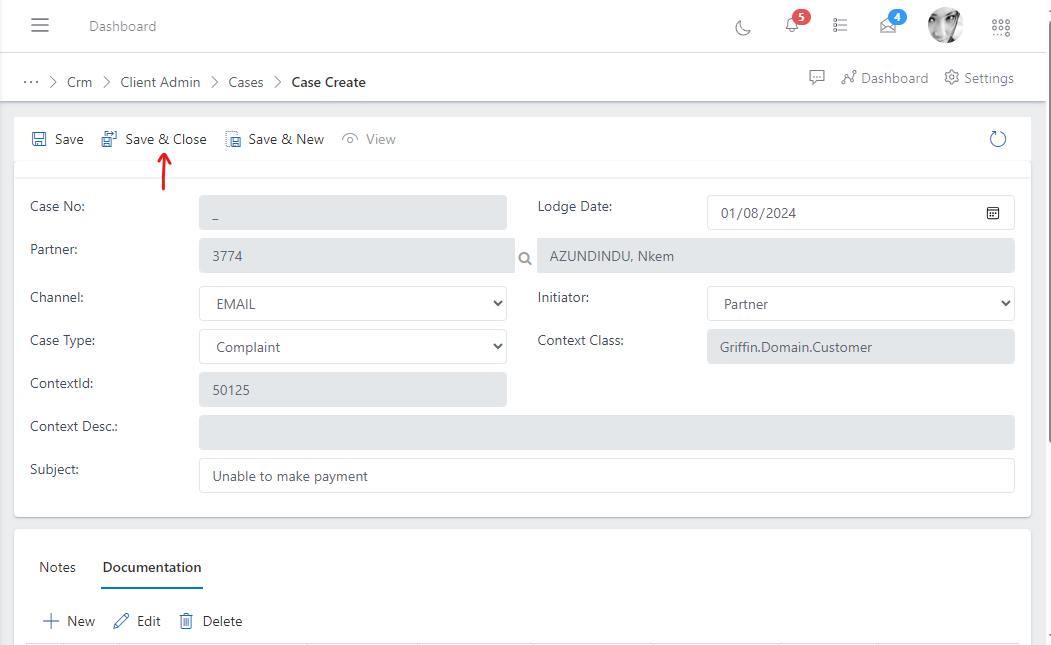Navigate to Cases via the breadcrumb
Viewport: 1051px width, 645px height.
[x=246, y=82]
